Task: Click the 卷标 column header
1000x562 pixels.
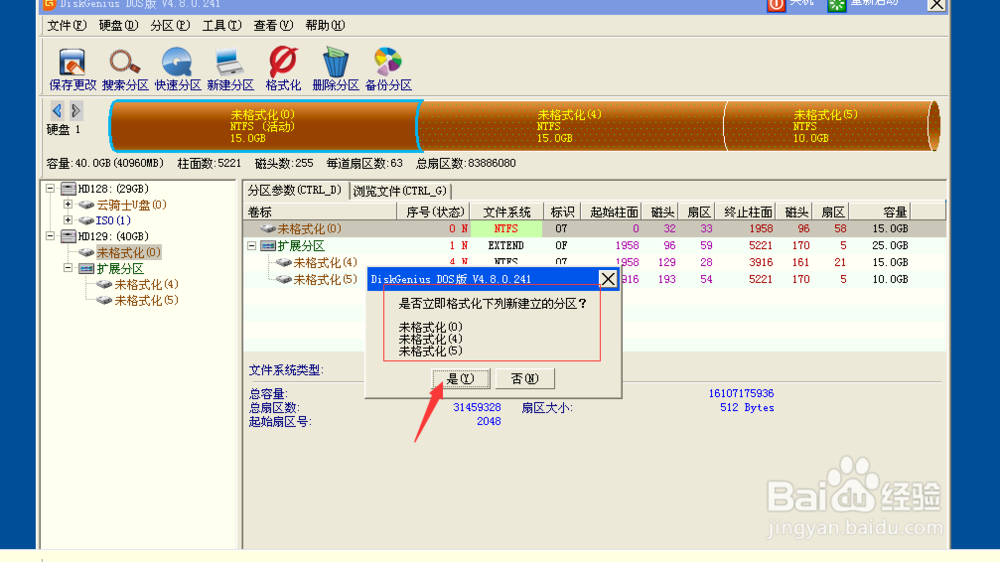Action: click(x=320, y=212)
